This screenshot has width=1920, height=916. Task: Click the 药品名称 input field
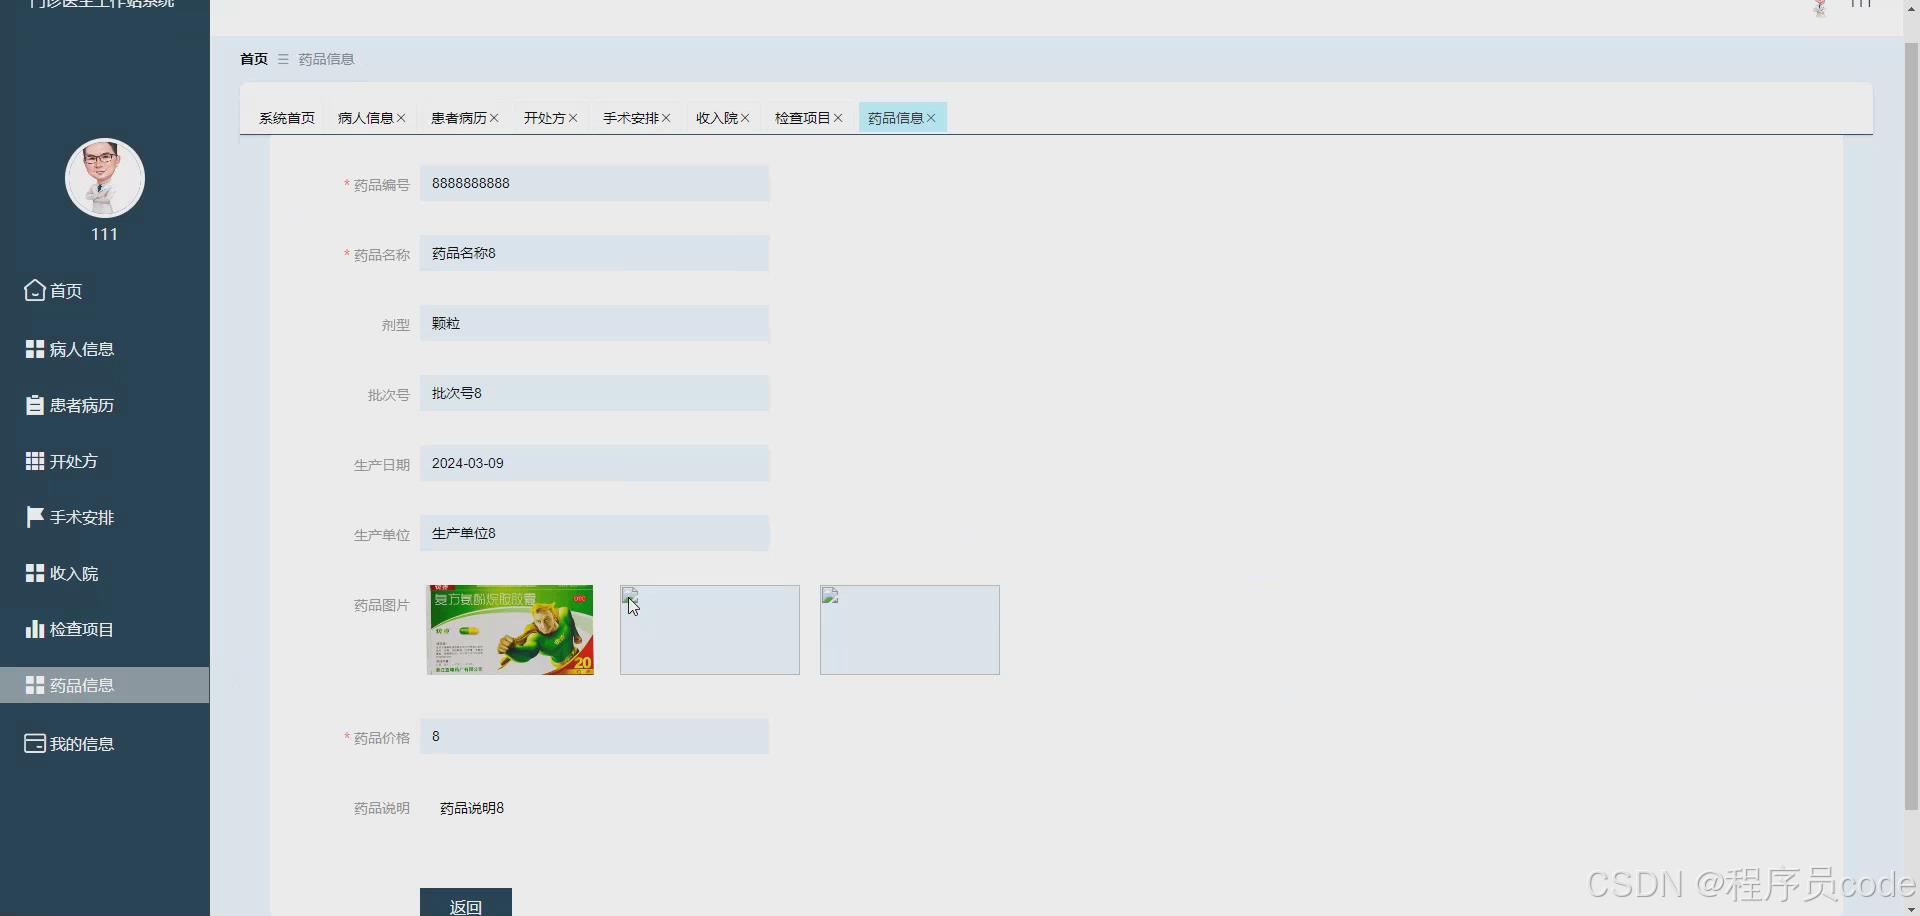(595, 253)
